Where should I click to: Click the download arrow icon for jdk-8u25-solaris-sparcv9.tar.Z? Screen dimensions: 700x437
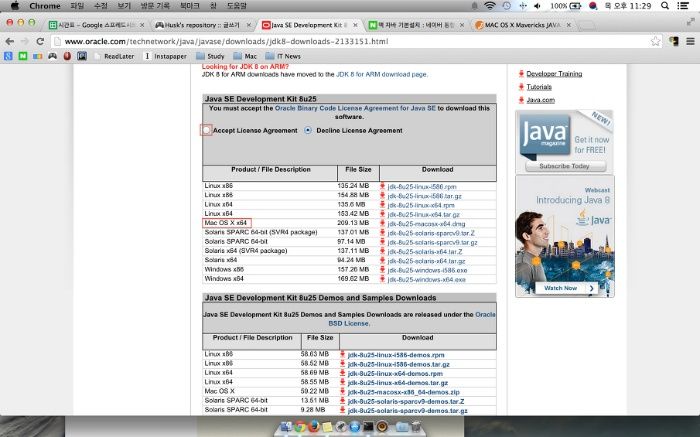(382, 233)
